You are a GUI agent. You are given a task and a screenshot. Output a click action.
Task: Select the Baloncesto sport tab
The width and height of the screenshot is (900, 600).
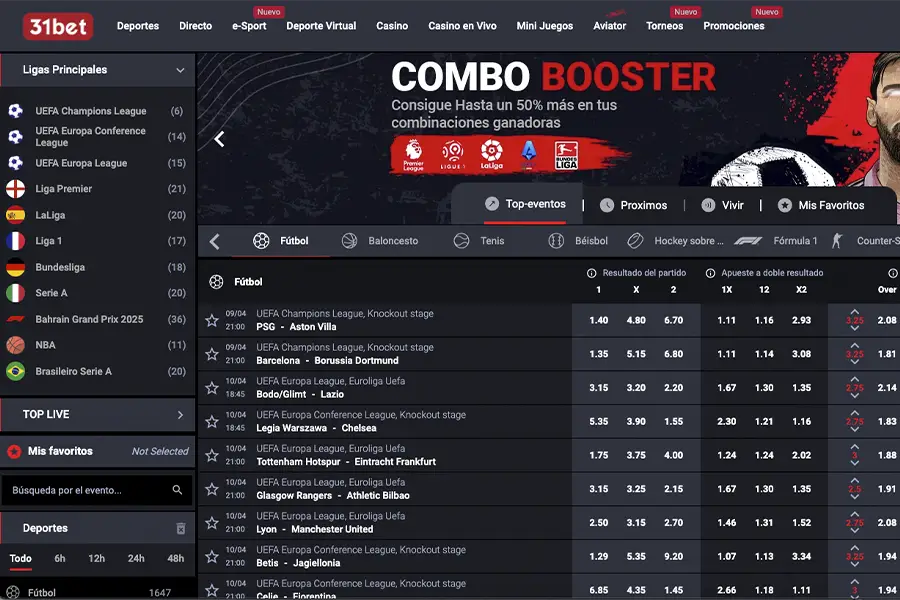[x=379, y=241]
